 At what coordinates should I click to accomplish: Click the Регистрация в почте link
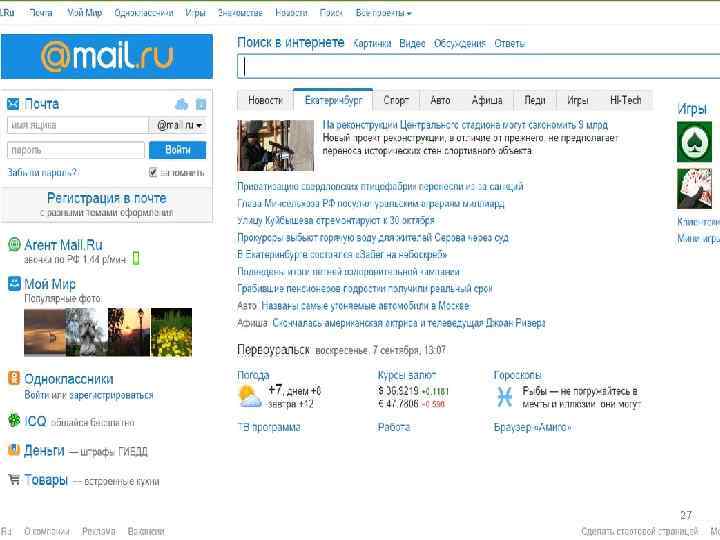coord(107,198)
